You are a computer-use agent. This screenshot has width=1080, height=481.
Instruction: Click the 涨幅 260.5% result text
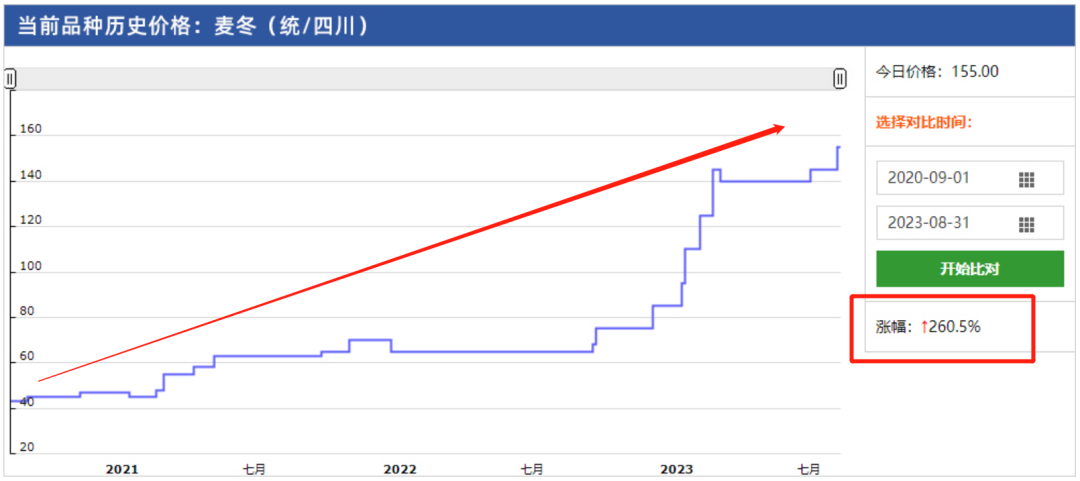(928, 327)
